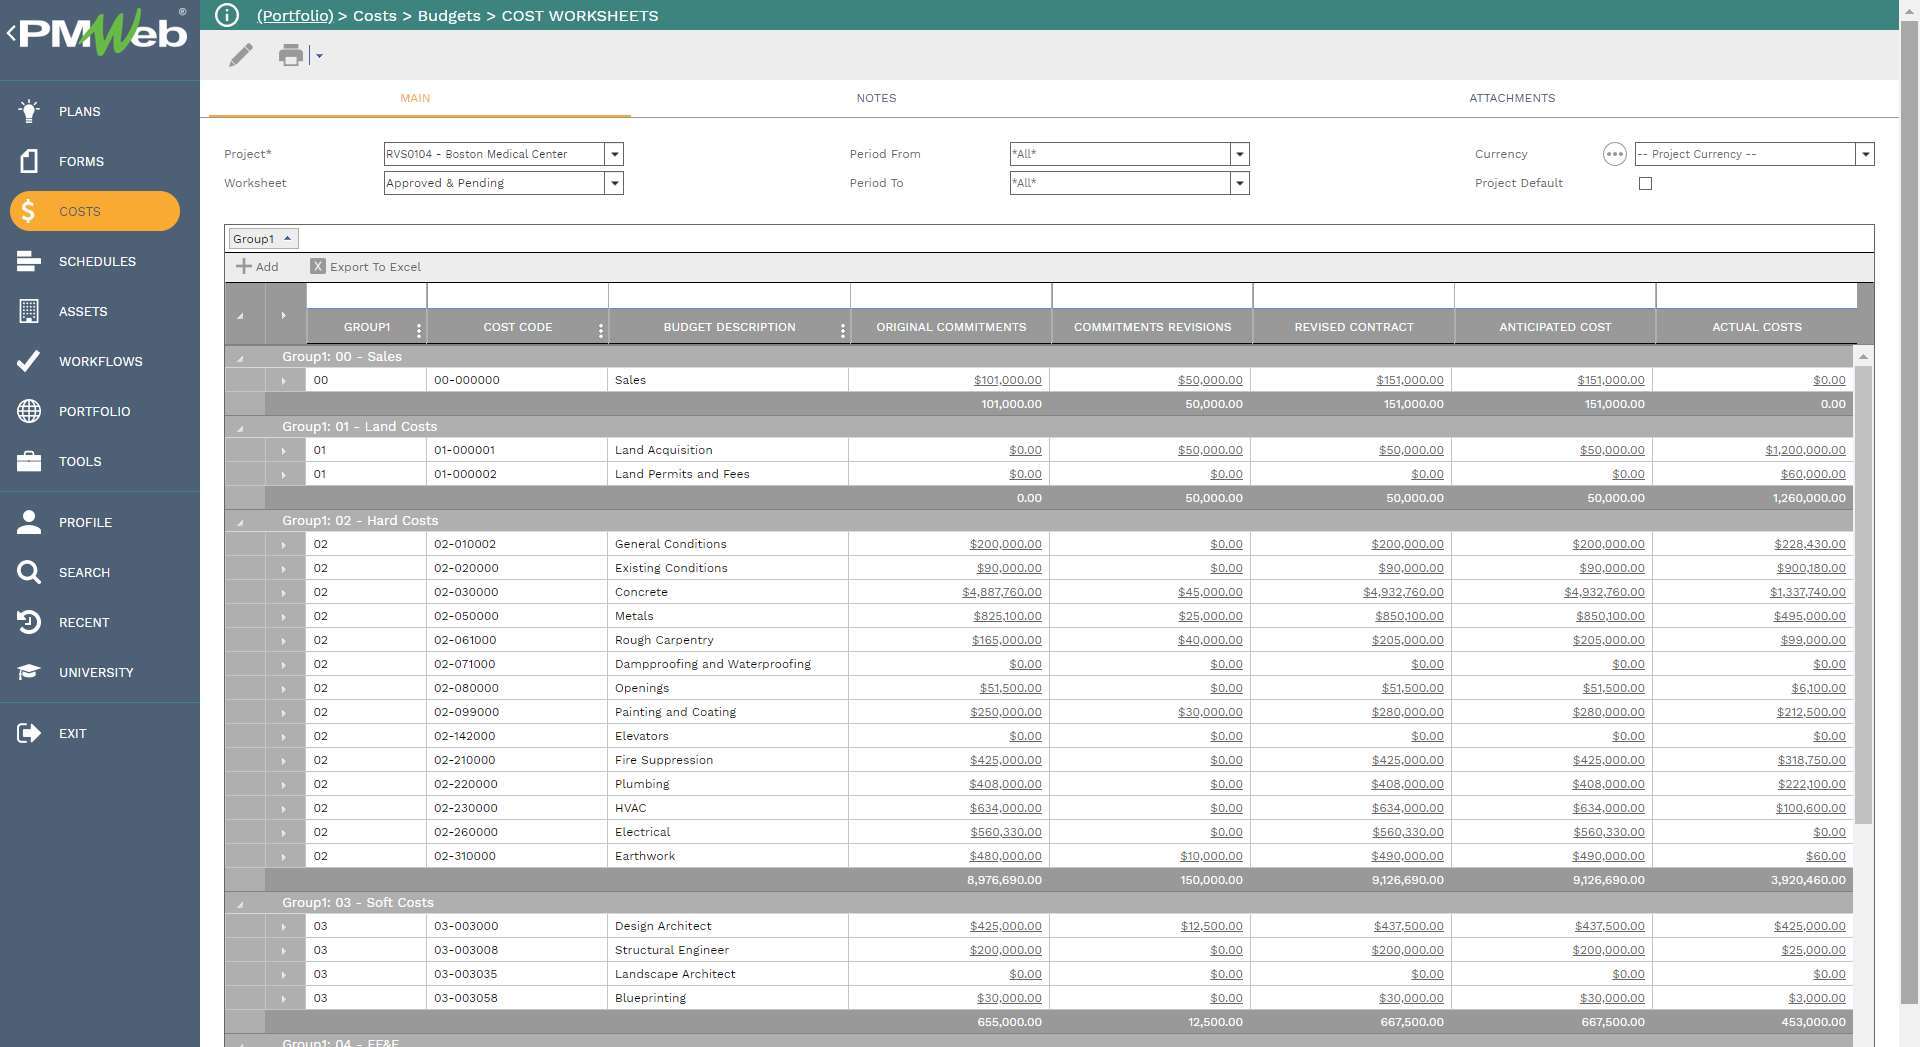The image size is (1920, 1047).
Task: Open the Currency dropdown
Action: click(x=1866, y=154)
